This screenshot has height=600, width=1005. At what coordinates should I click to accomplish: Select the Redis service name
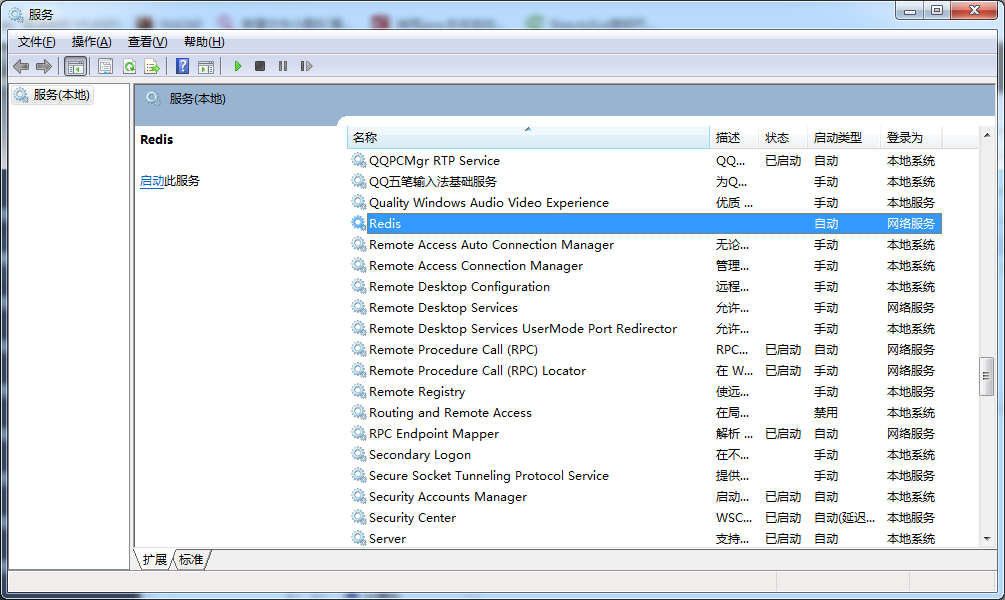385,224
